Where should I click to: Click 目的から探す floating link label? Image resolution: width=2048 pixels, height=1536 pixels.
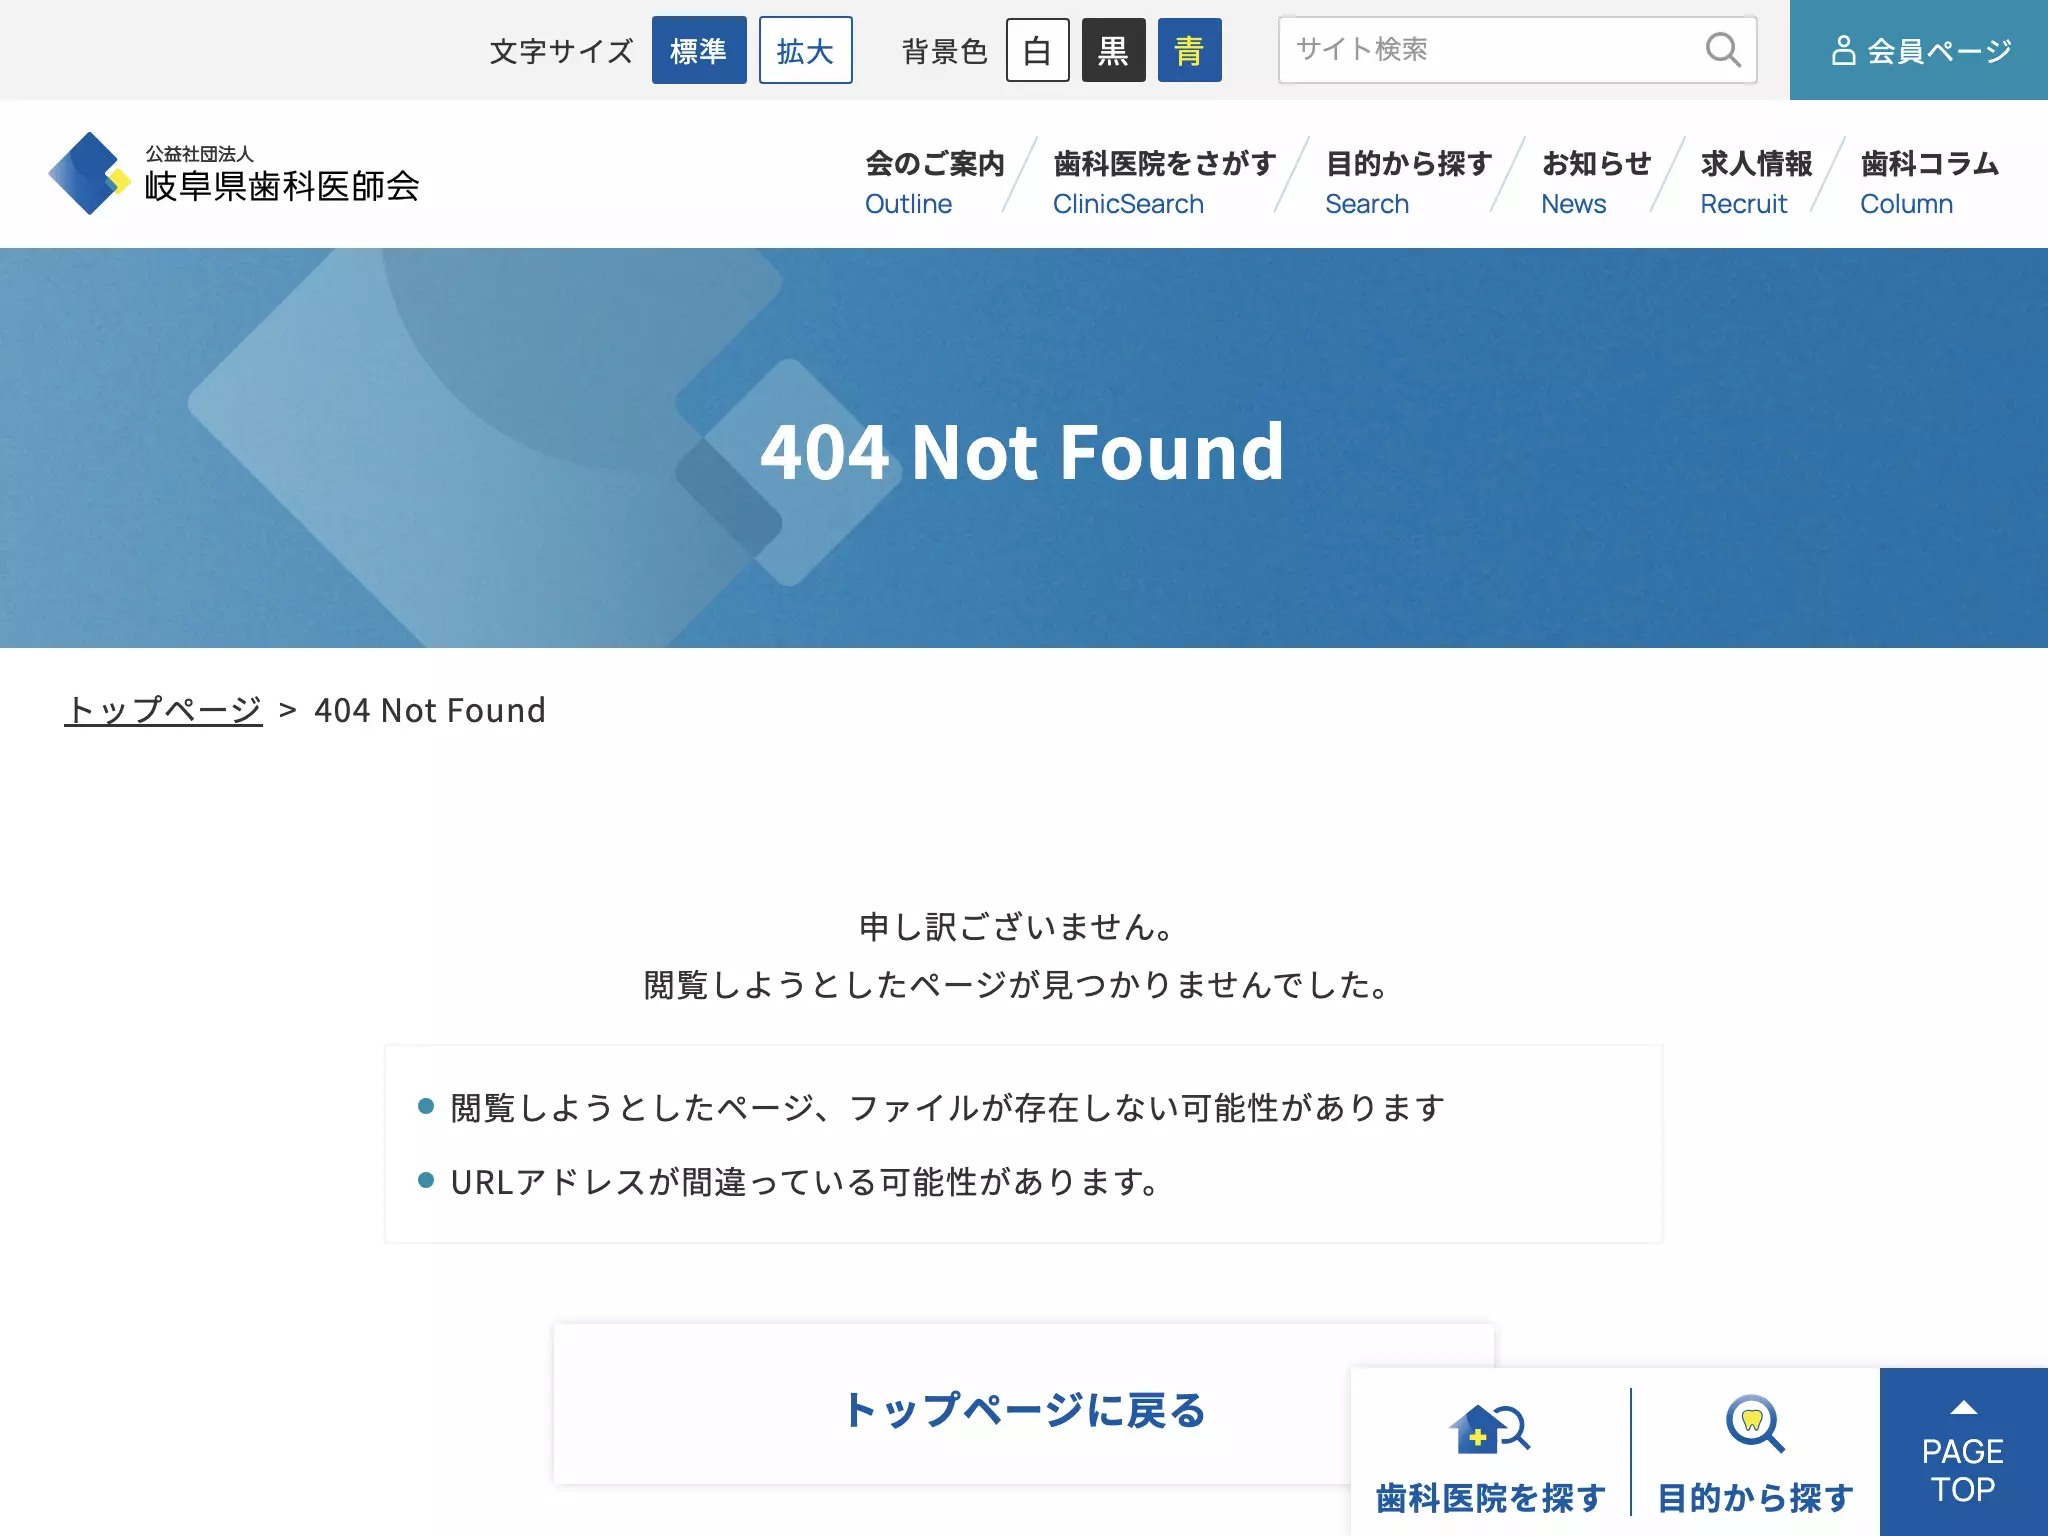point(1755,1497)
